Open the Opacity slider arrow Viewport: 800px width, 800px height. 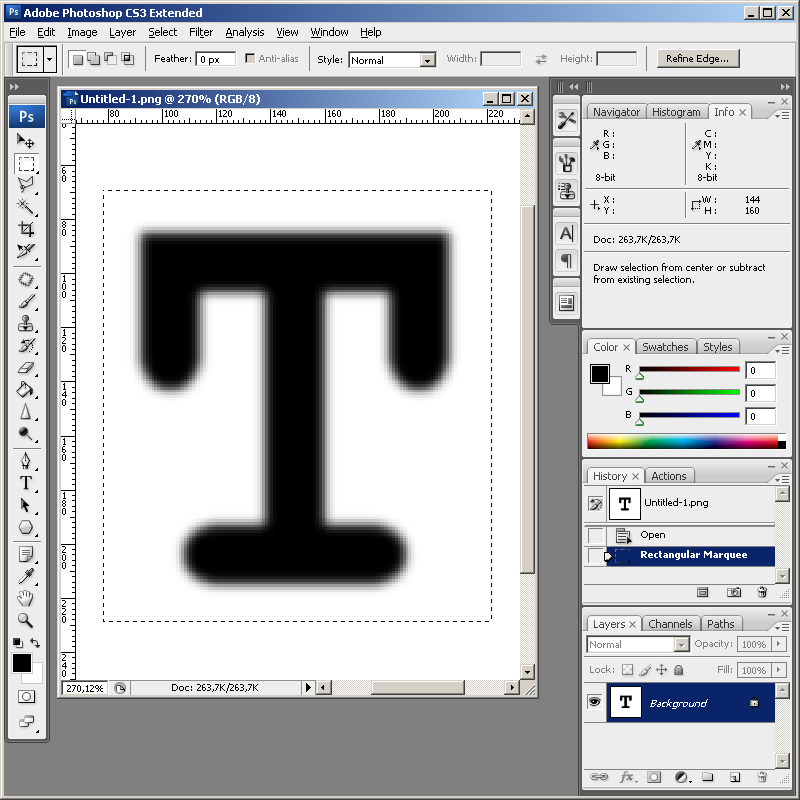point(779,644)
